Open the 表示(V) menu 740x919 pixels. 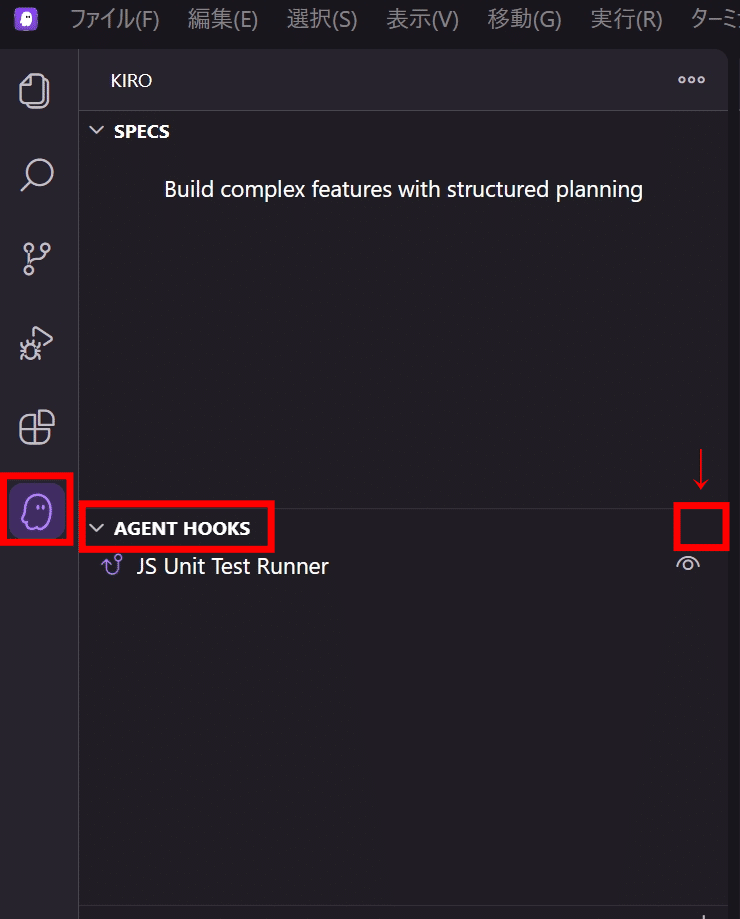click(x=423, y=20)
